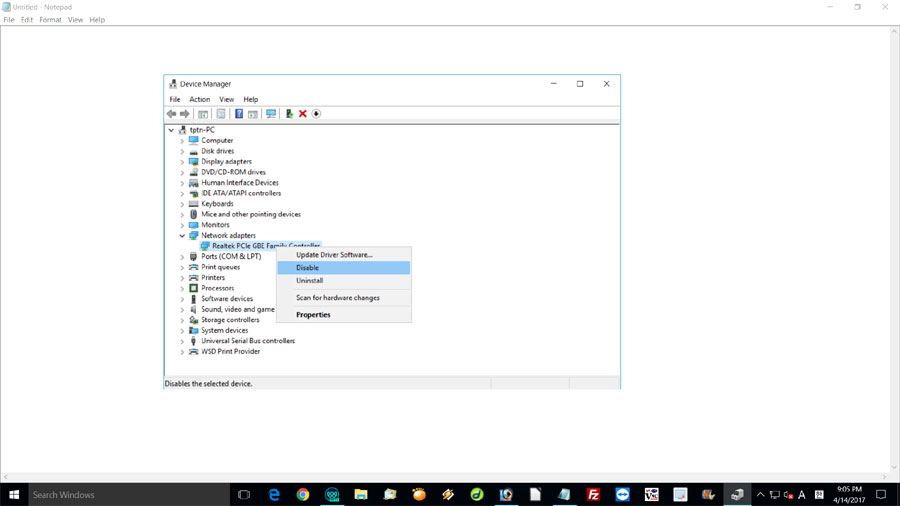900x506 pixels.
Task: Open the Action Center notification icon
Action: (x=881, y=495)
